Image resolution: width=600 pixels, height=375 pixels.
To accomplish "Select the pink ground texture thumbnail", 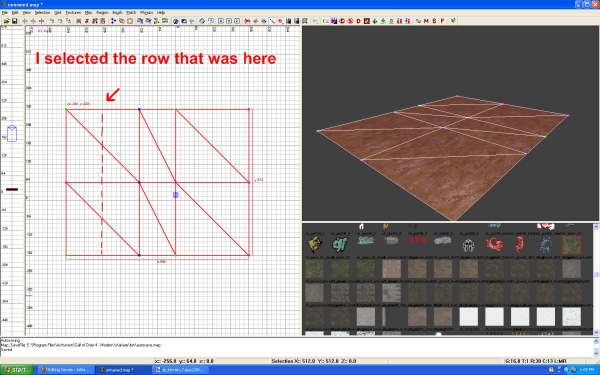I will [391, 269].
